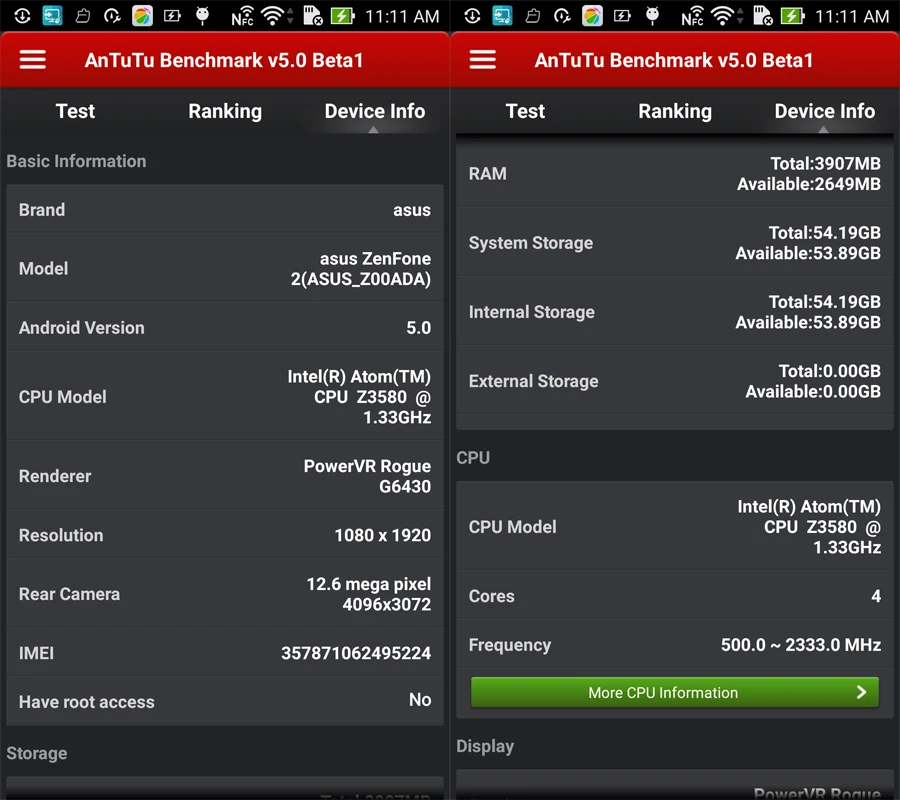Tap AnTuTu Benchmark v5.0 Beta1 title, right screen
This screenshot has width=900, height=800.
(x=674, y=60)
